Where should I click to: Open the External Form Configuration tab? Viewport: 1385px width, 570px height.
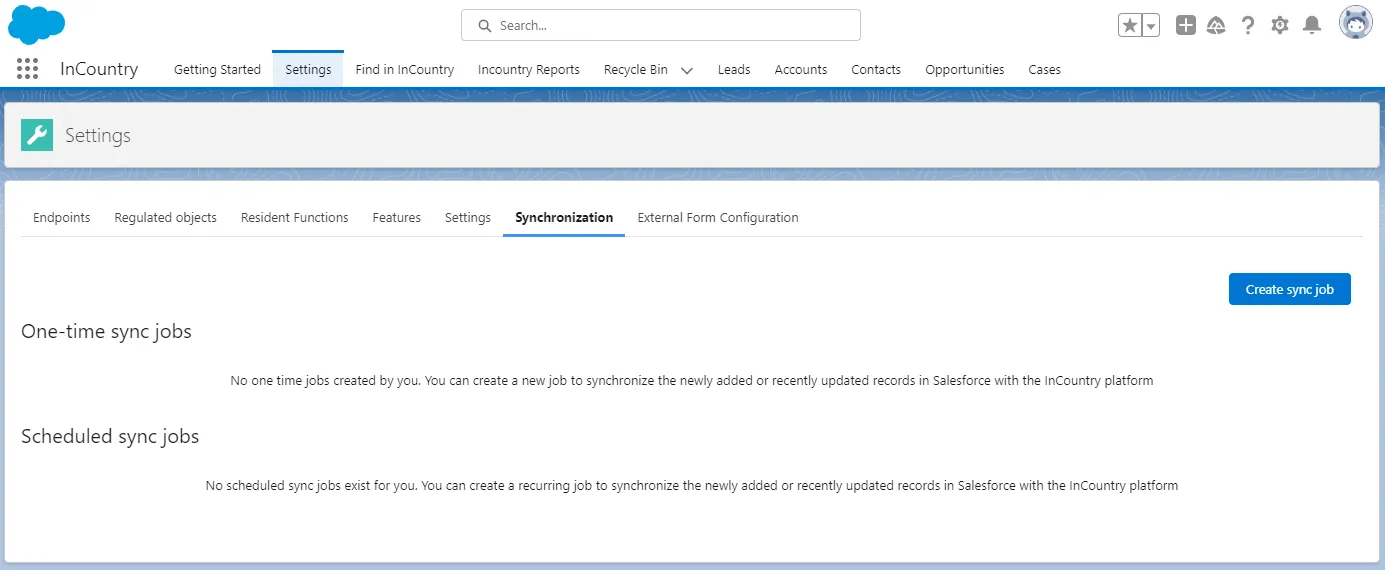(x=717, y=217)
